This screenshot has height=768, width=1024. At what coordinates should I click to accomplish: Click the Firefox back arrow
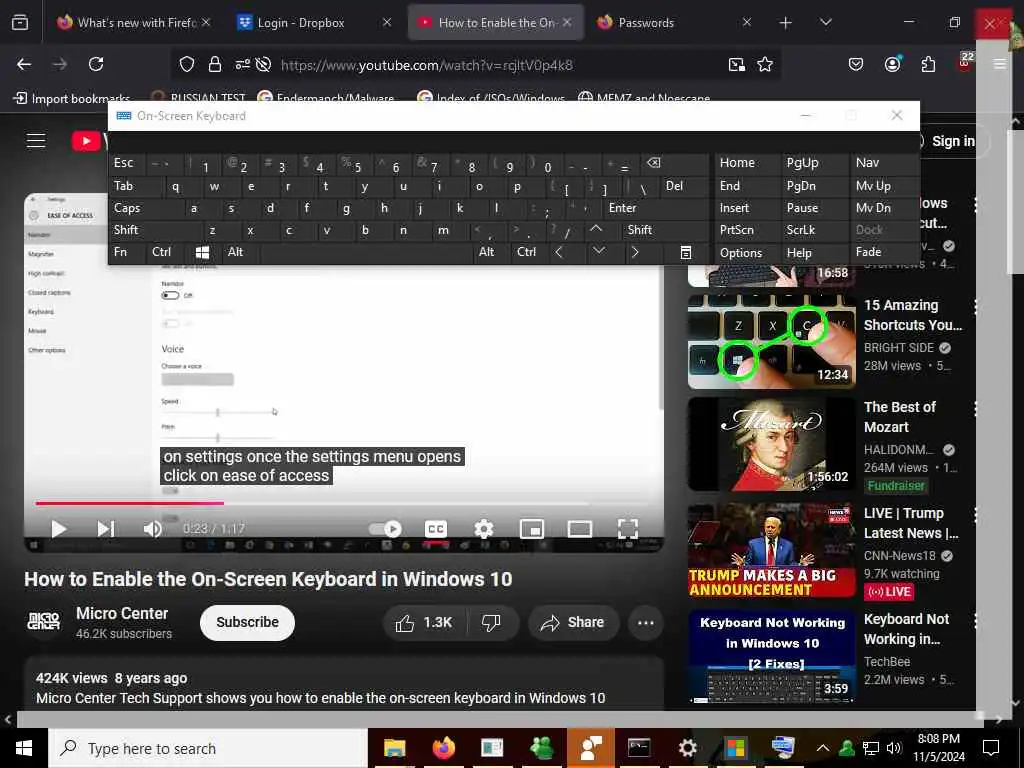coord(24,64)
